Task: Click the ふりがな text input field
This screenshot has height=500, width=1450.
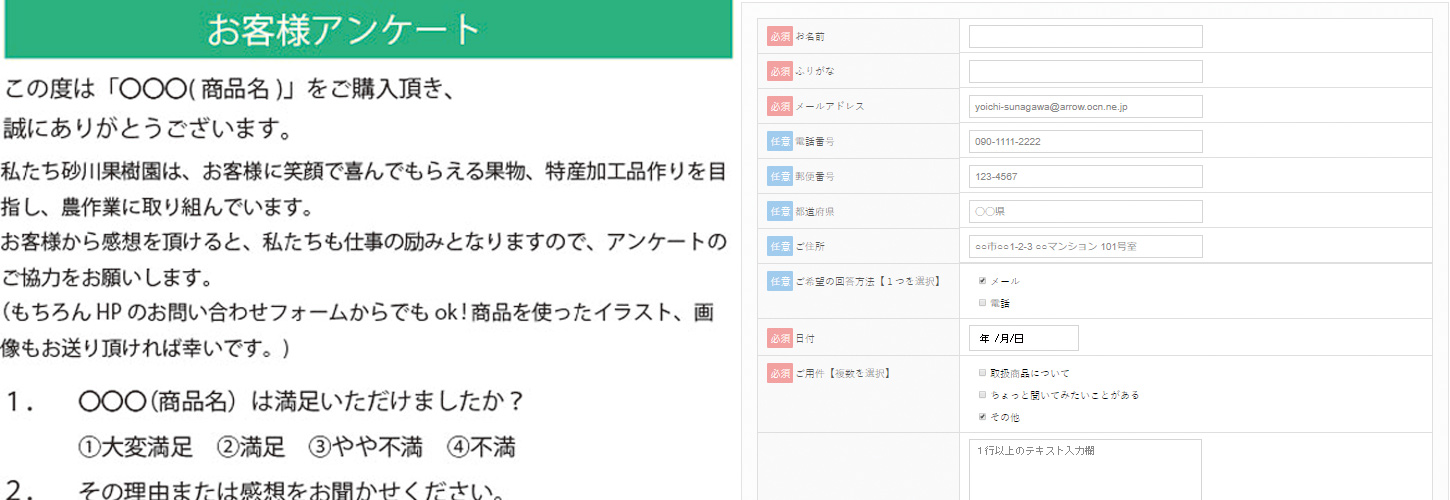Action: pyautogui.click(x=1085, y=72)
